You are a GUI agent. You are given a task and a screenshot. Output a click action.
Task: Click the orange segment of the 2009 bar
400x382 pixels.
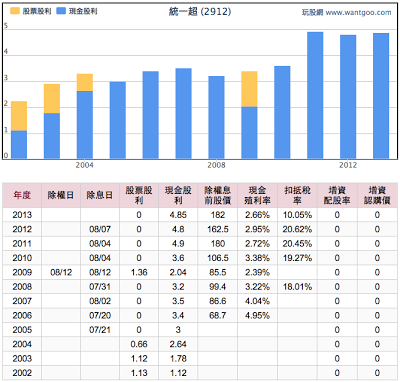249,89
